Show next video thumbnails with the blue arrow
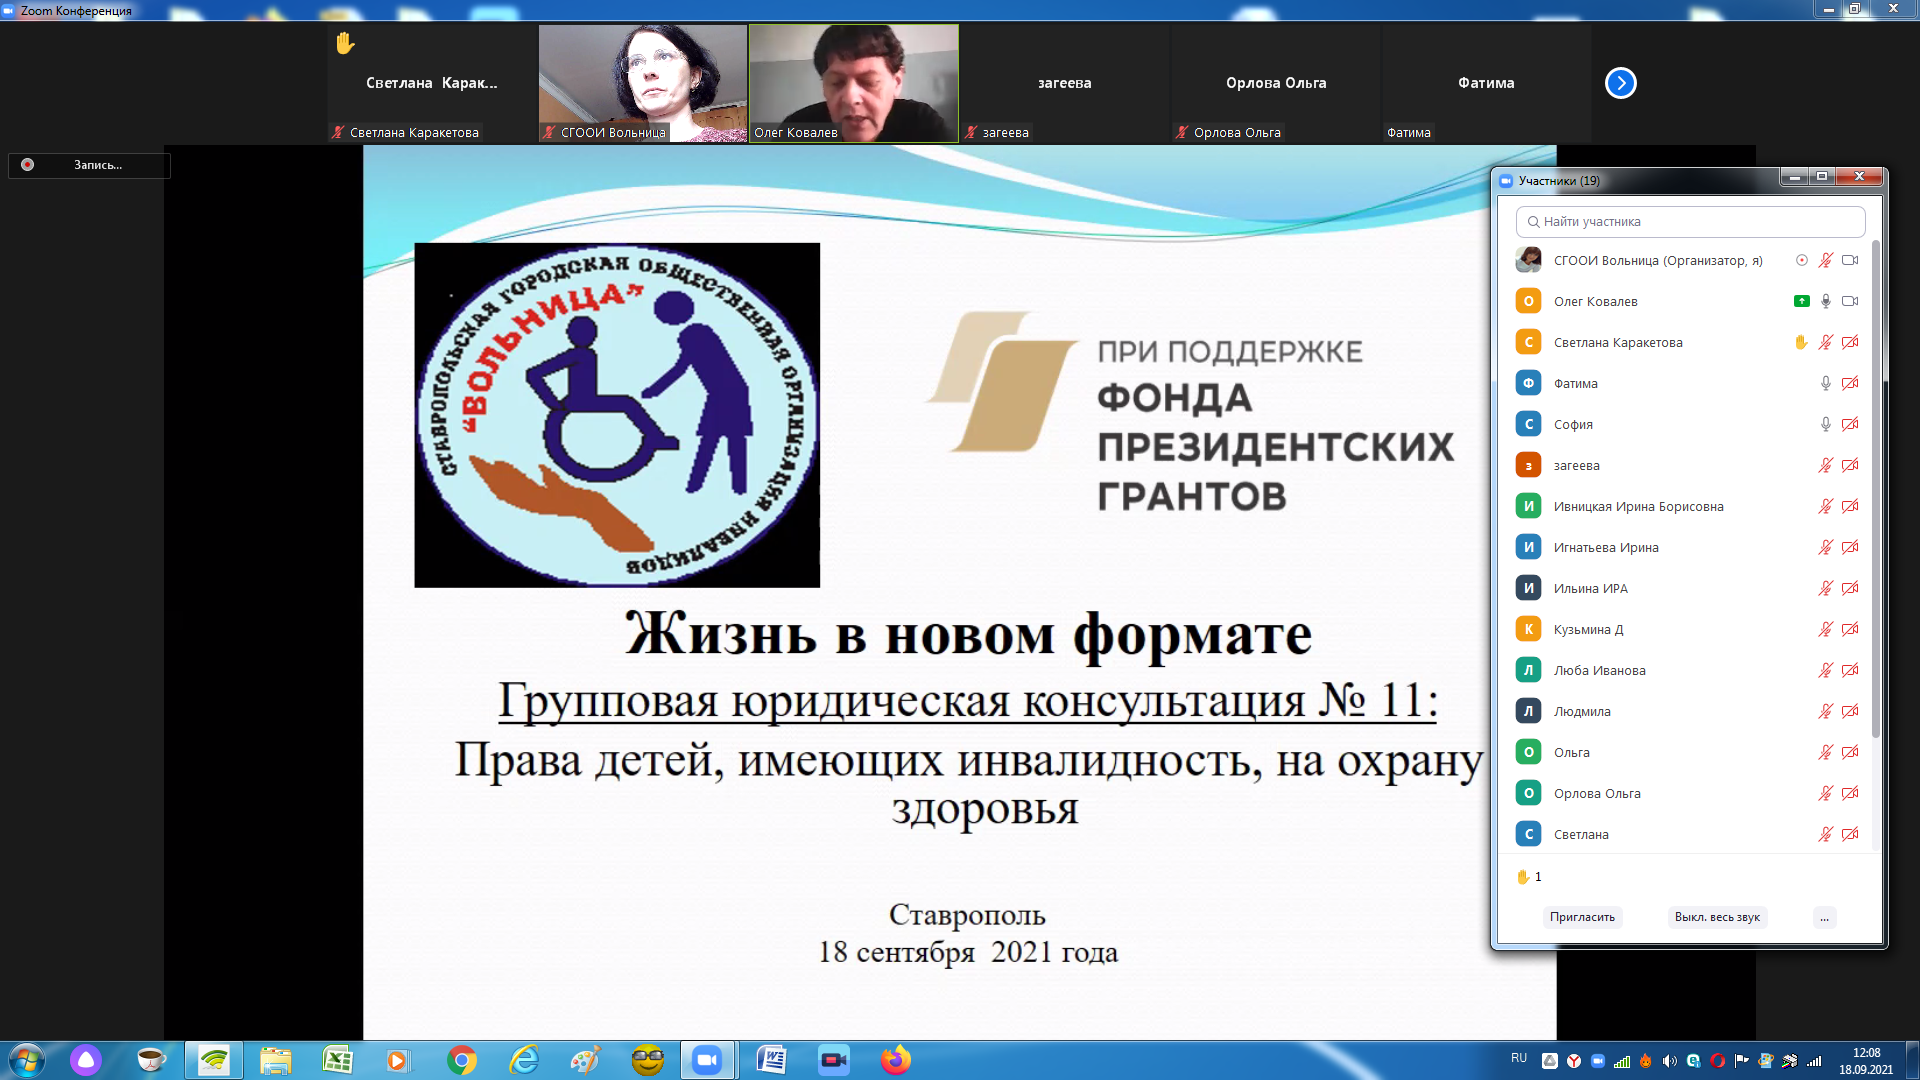Image resolution: width=1920 pixels, height=1080 pixels. tap(1620, 83)
